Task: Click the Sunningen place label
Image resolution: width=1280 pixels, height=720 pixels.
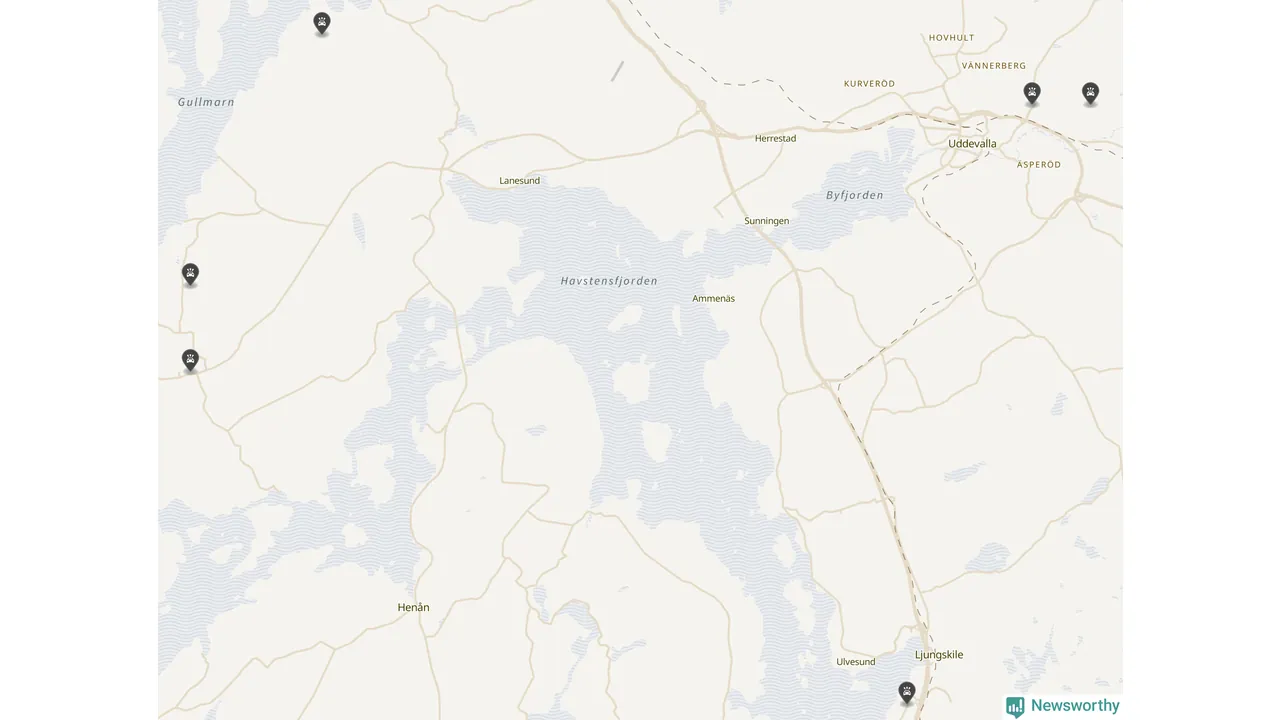Action: 766,221
